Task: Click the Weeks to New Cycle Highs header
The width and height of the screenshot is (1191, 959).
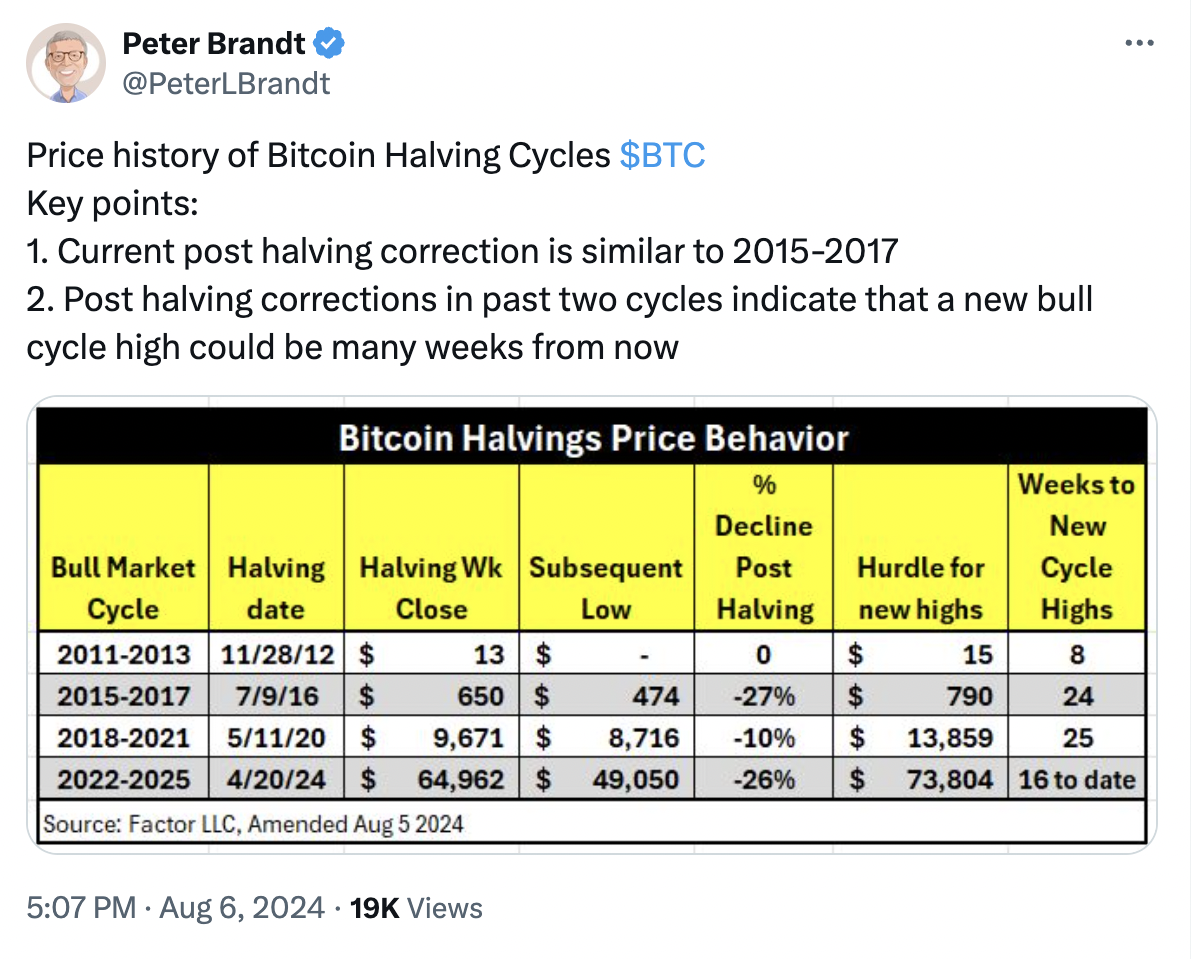Action: click(x=1076, y=547)
